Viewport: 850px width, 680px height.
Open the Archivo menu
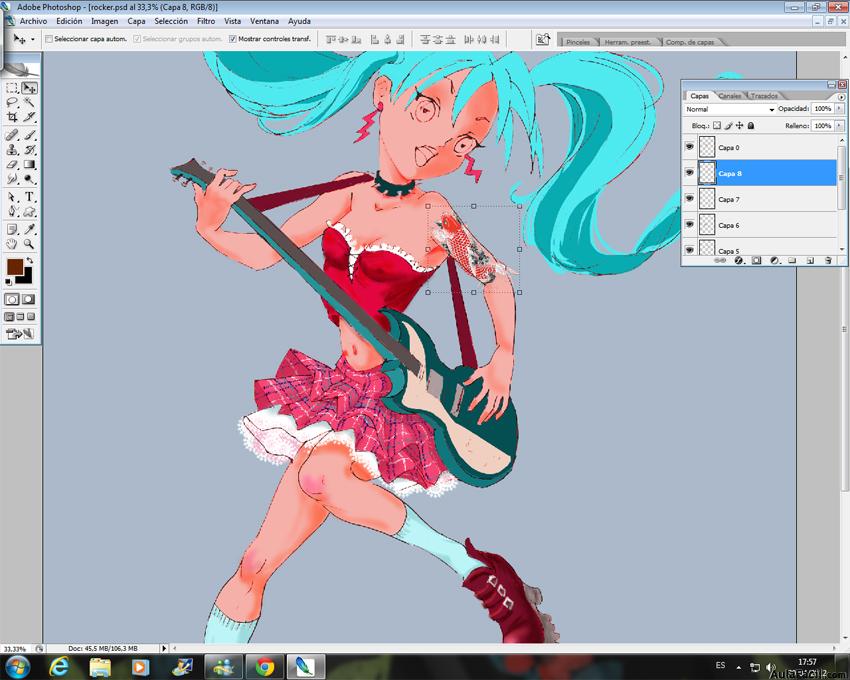tap(34, 21)
